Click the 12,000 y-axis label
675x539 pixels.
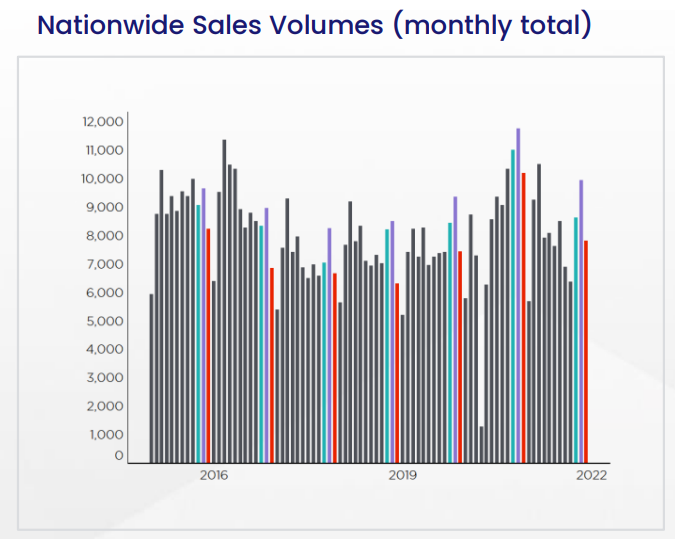pos(103,122)
